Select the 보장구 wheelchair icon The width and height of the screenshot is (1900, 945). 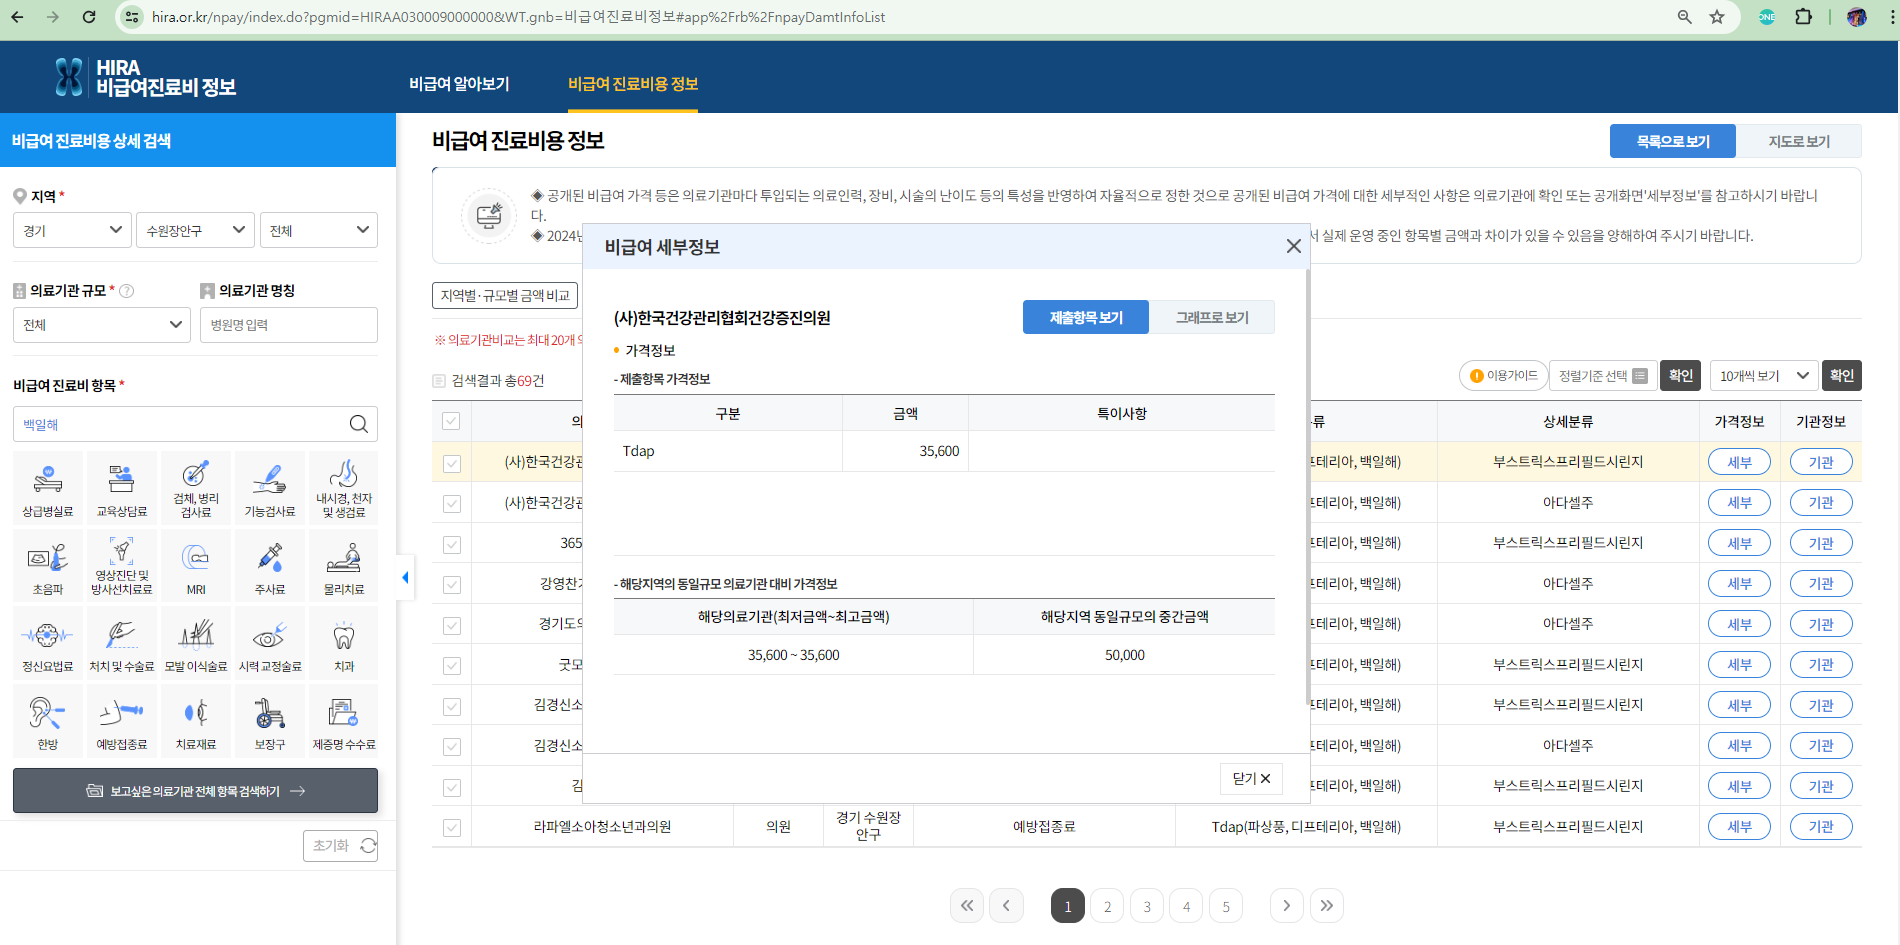[270, 721]
